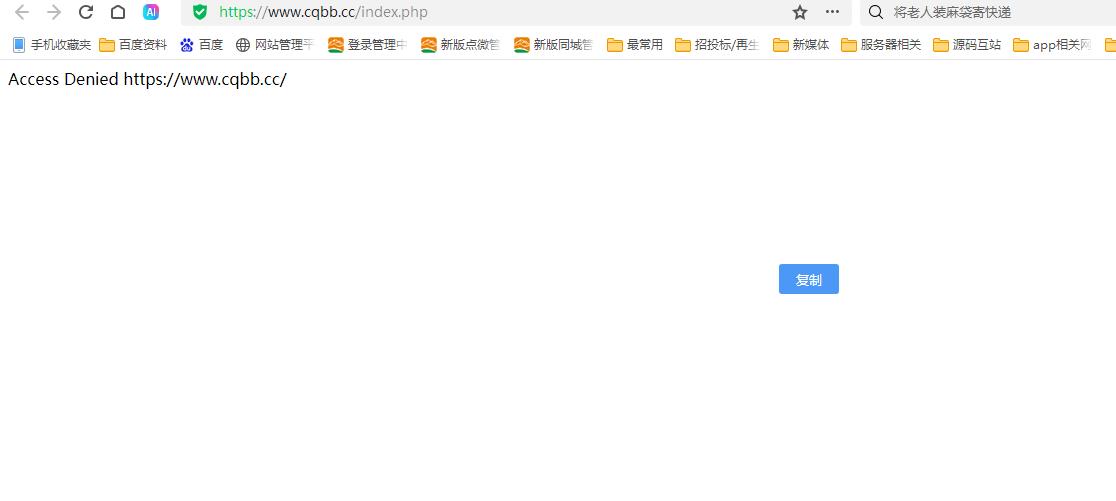
Task: Go to the browser home page icon
Action: (x=118, y=12)
